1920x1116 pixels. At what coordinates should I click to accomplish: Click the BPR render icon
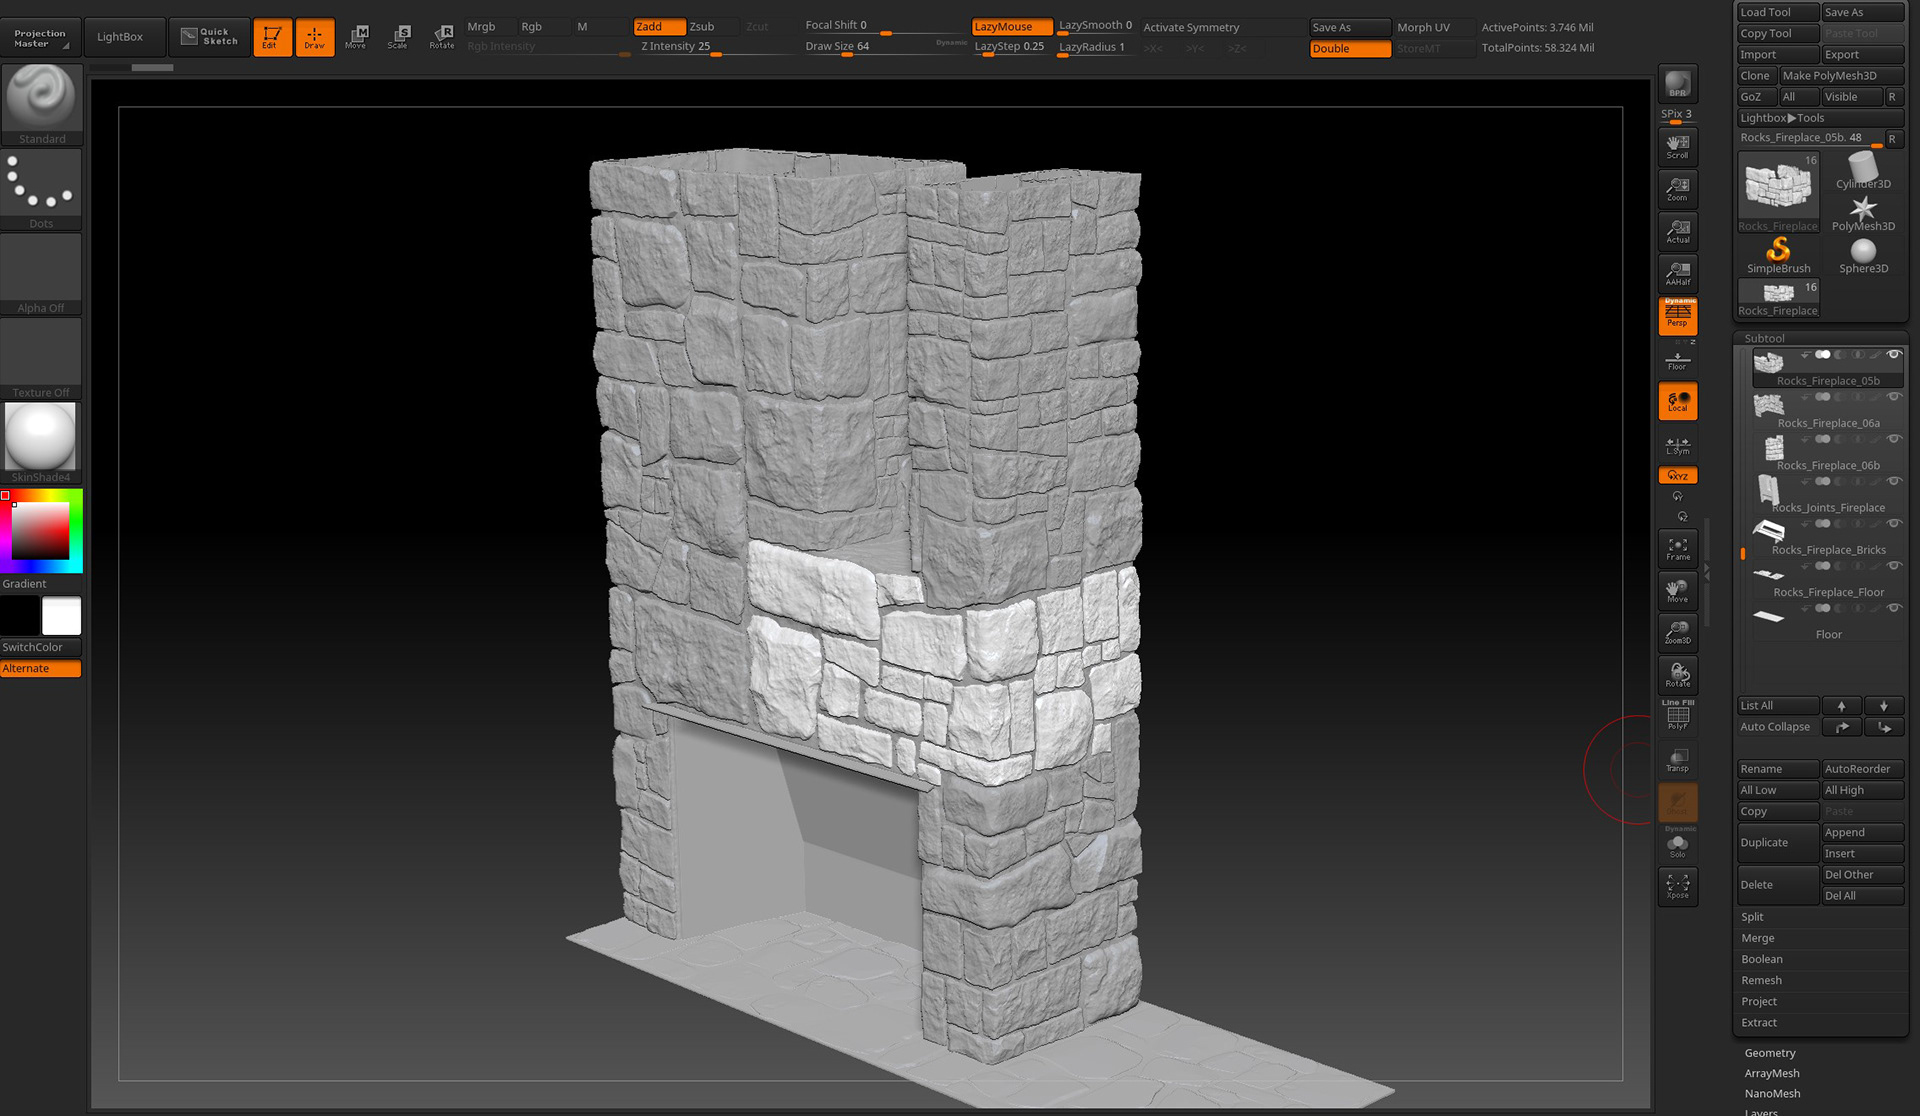pyautogui.click(x=1677, y=84)
